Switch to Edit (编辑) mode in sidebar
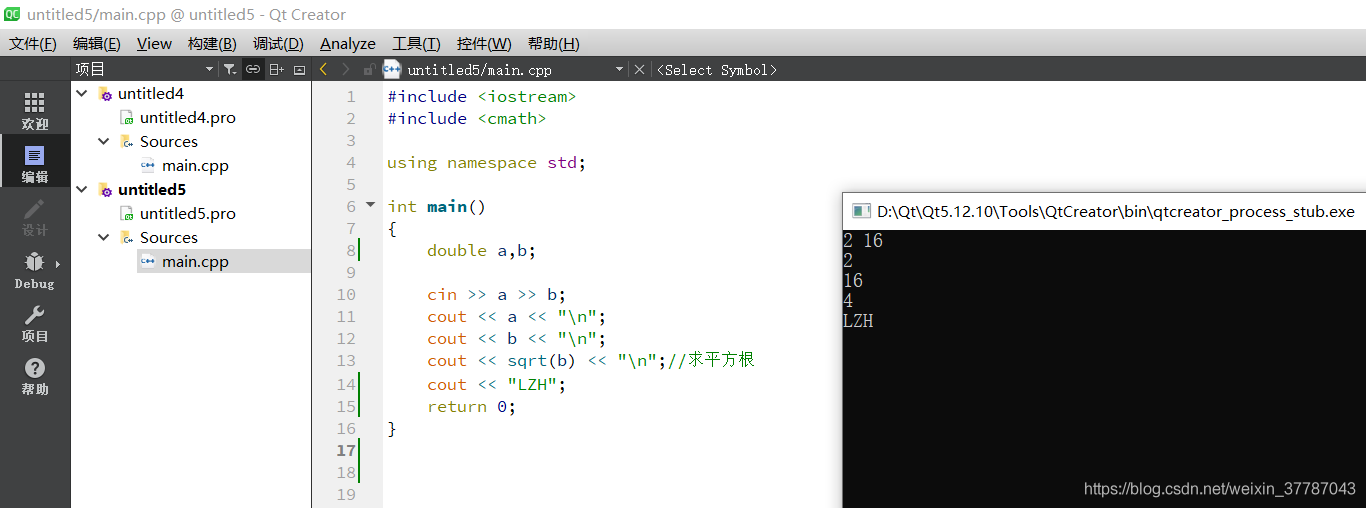The width and height of the screenshot is (1366, 508). pyautogui.click(x=35, y=163)
